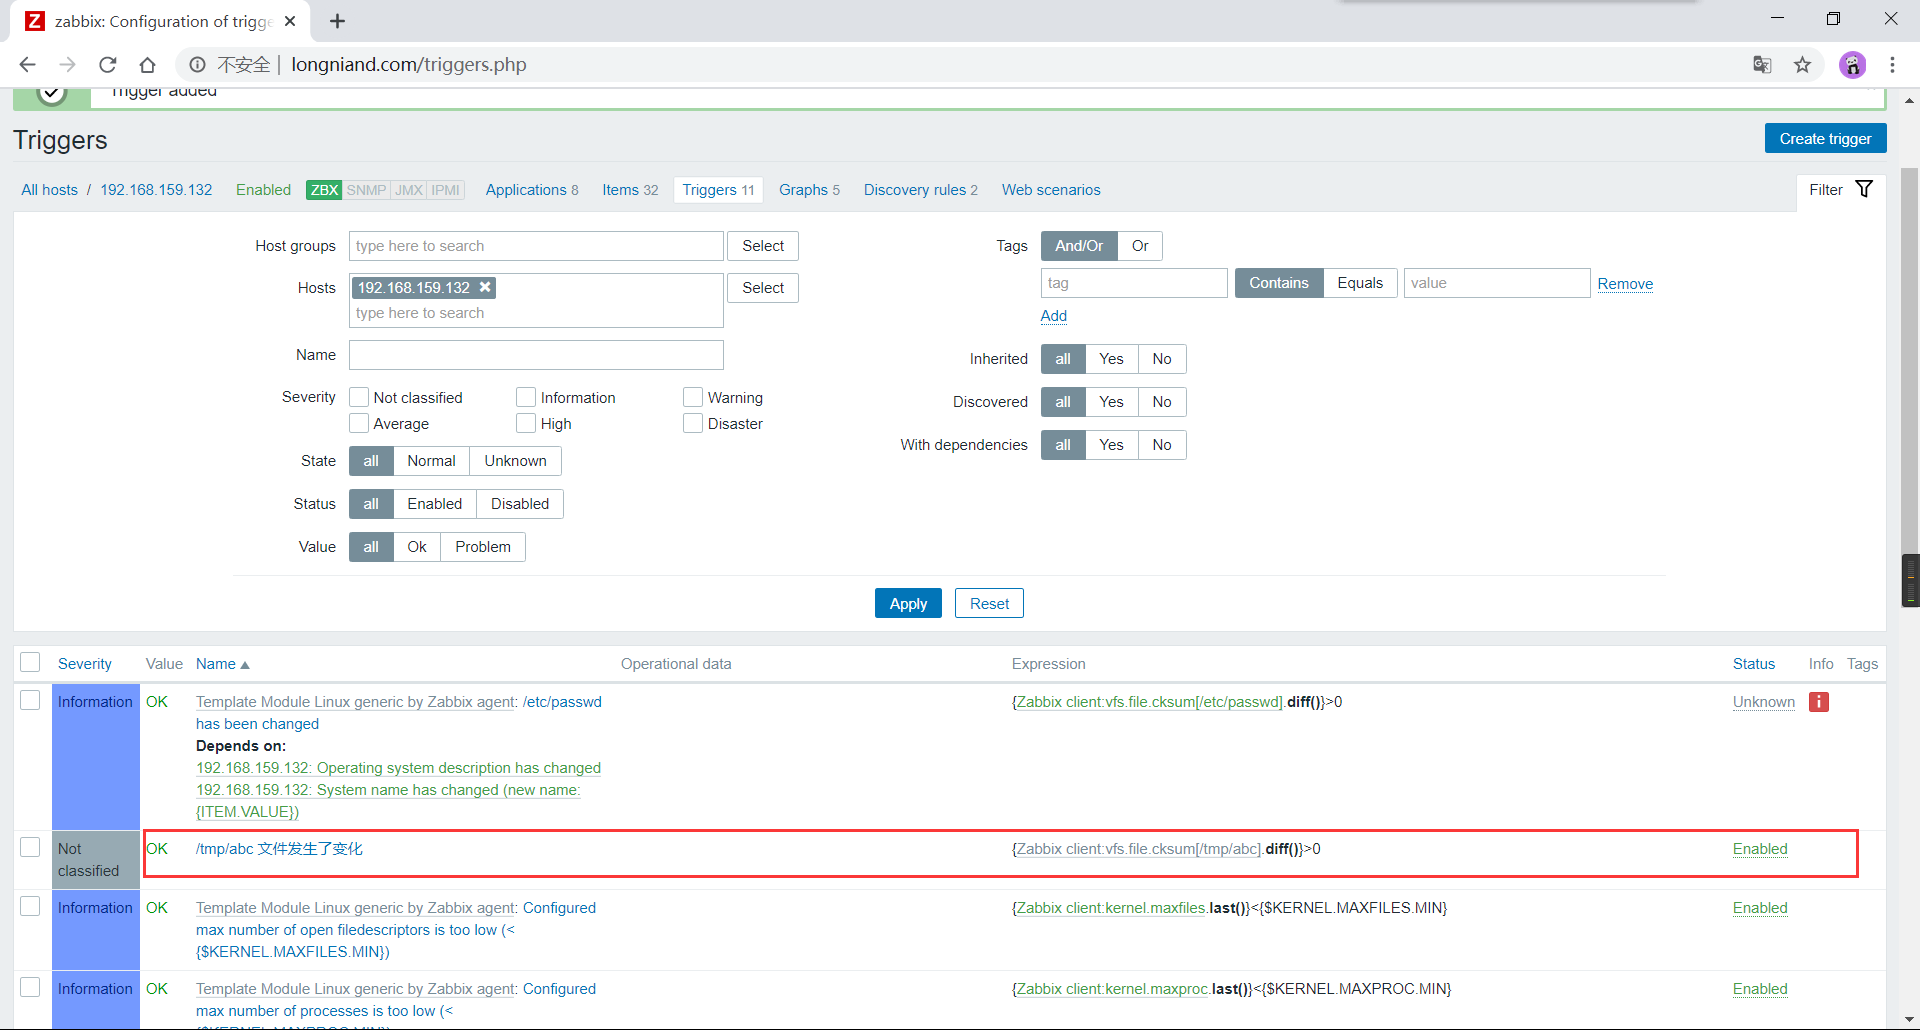Set Value filter to Ok

[x=416, y=547]
